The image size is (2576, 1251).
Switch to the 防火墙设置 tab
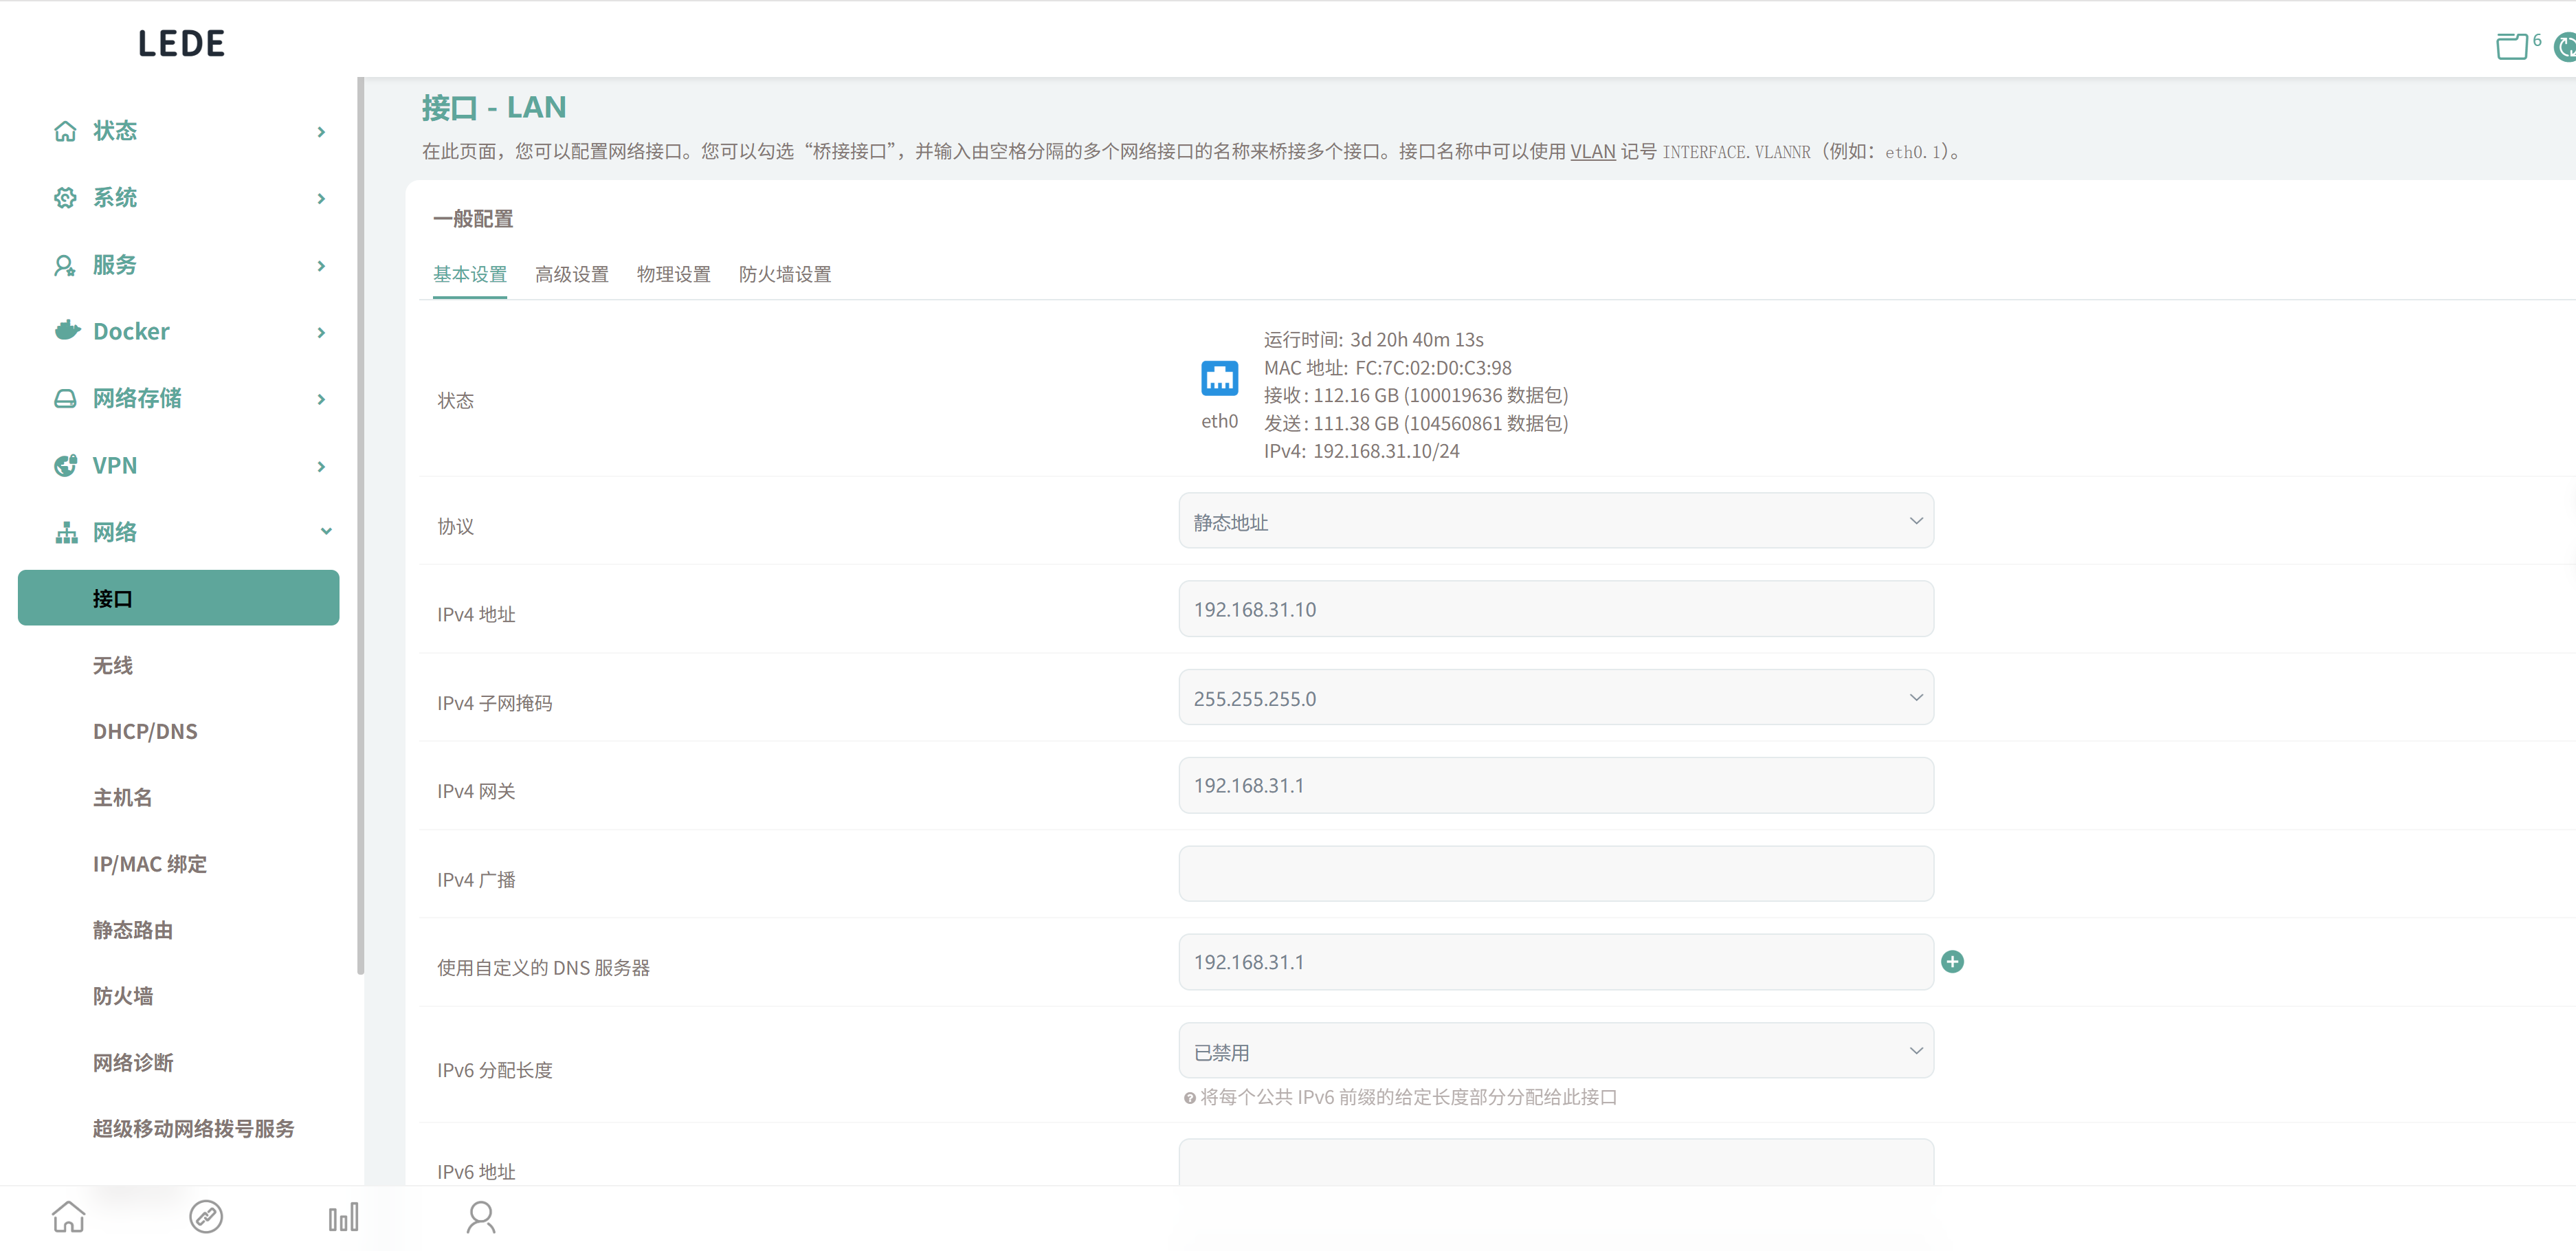point(785,274)
